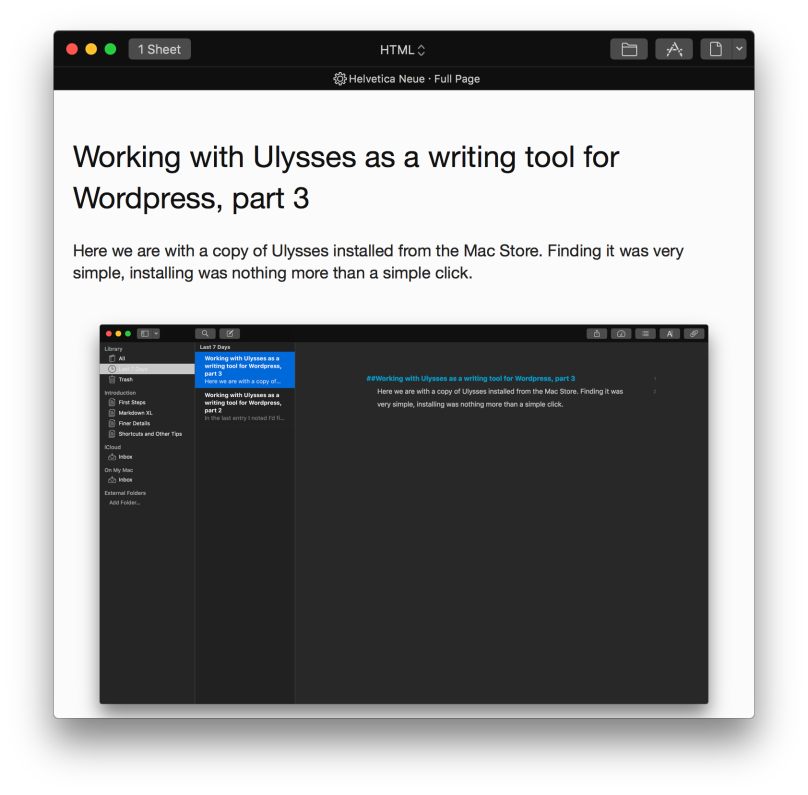This screenshot has width=808, height=795.
Task: Click the "Library" section label in the embedded sidebar
Action: 113,349
